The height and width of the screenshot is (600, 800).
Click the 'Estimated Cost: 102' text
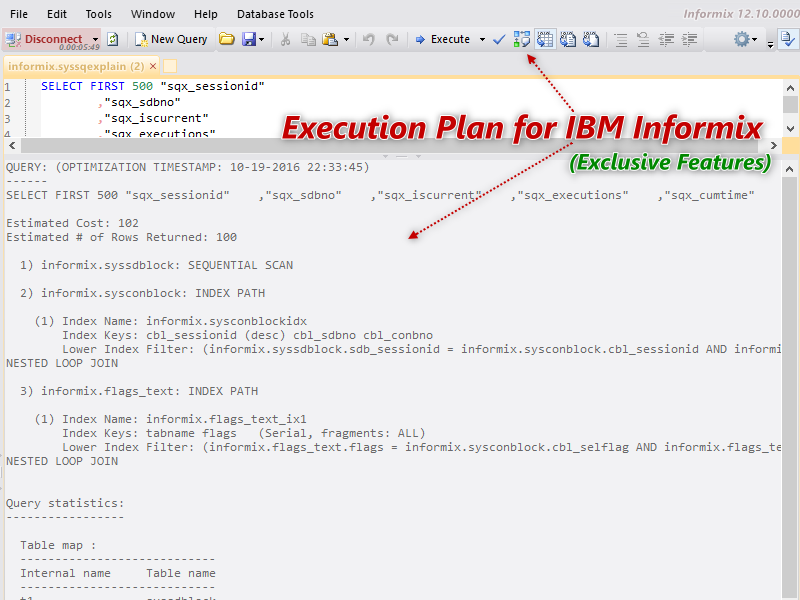[72, 223]
